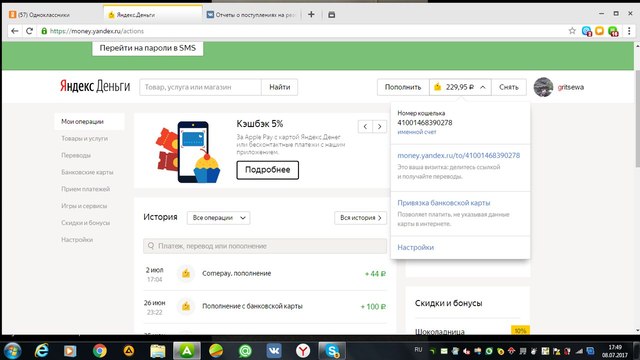
Task: Launch Internet Explorer from the taskbar
Action: (42, 351)
